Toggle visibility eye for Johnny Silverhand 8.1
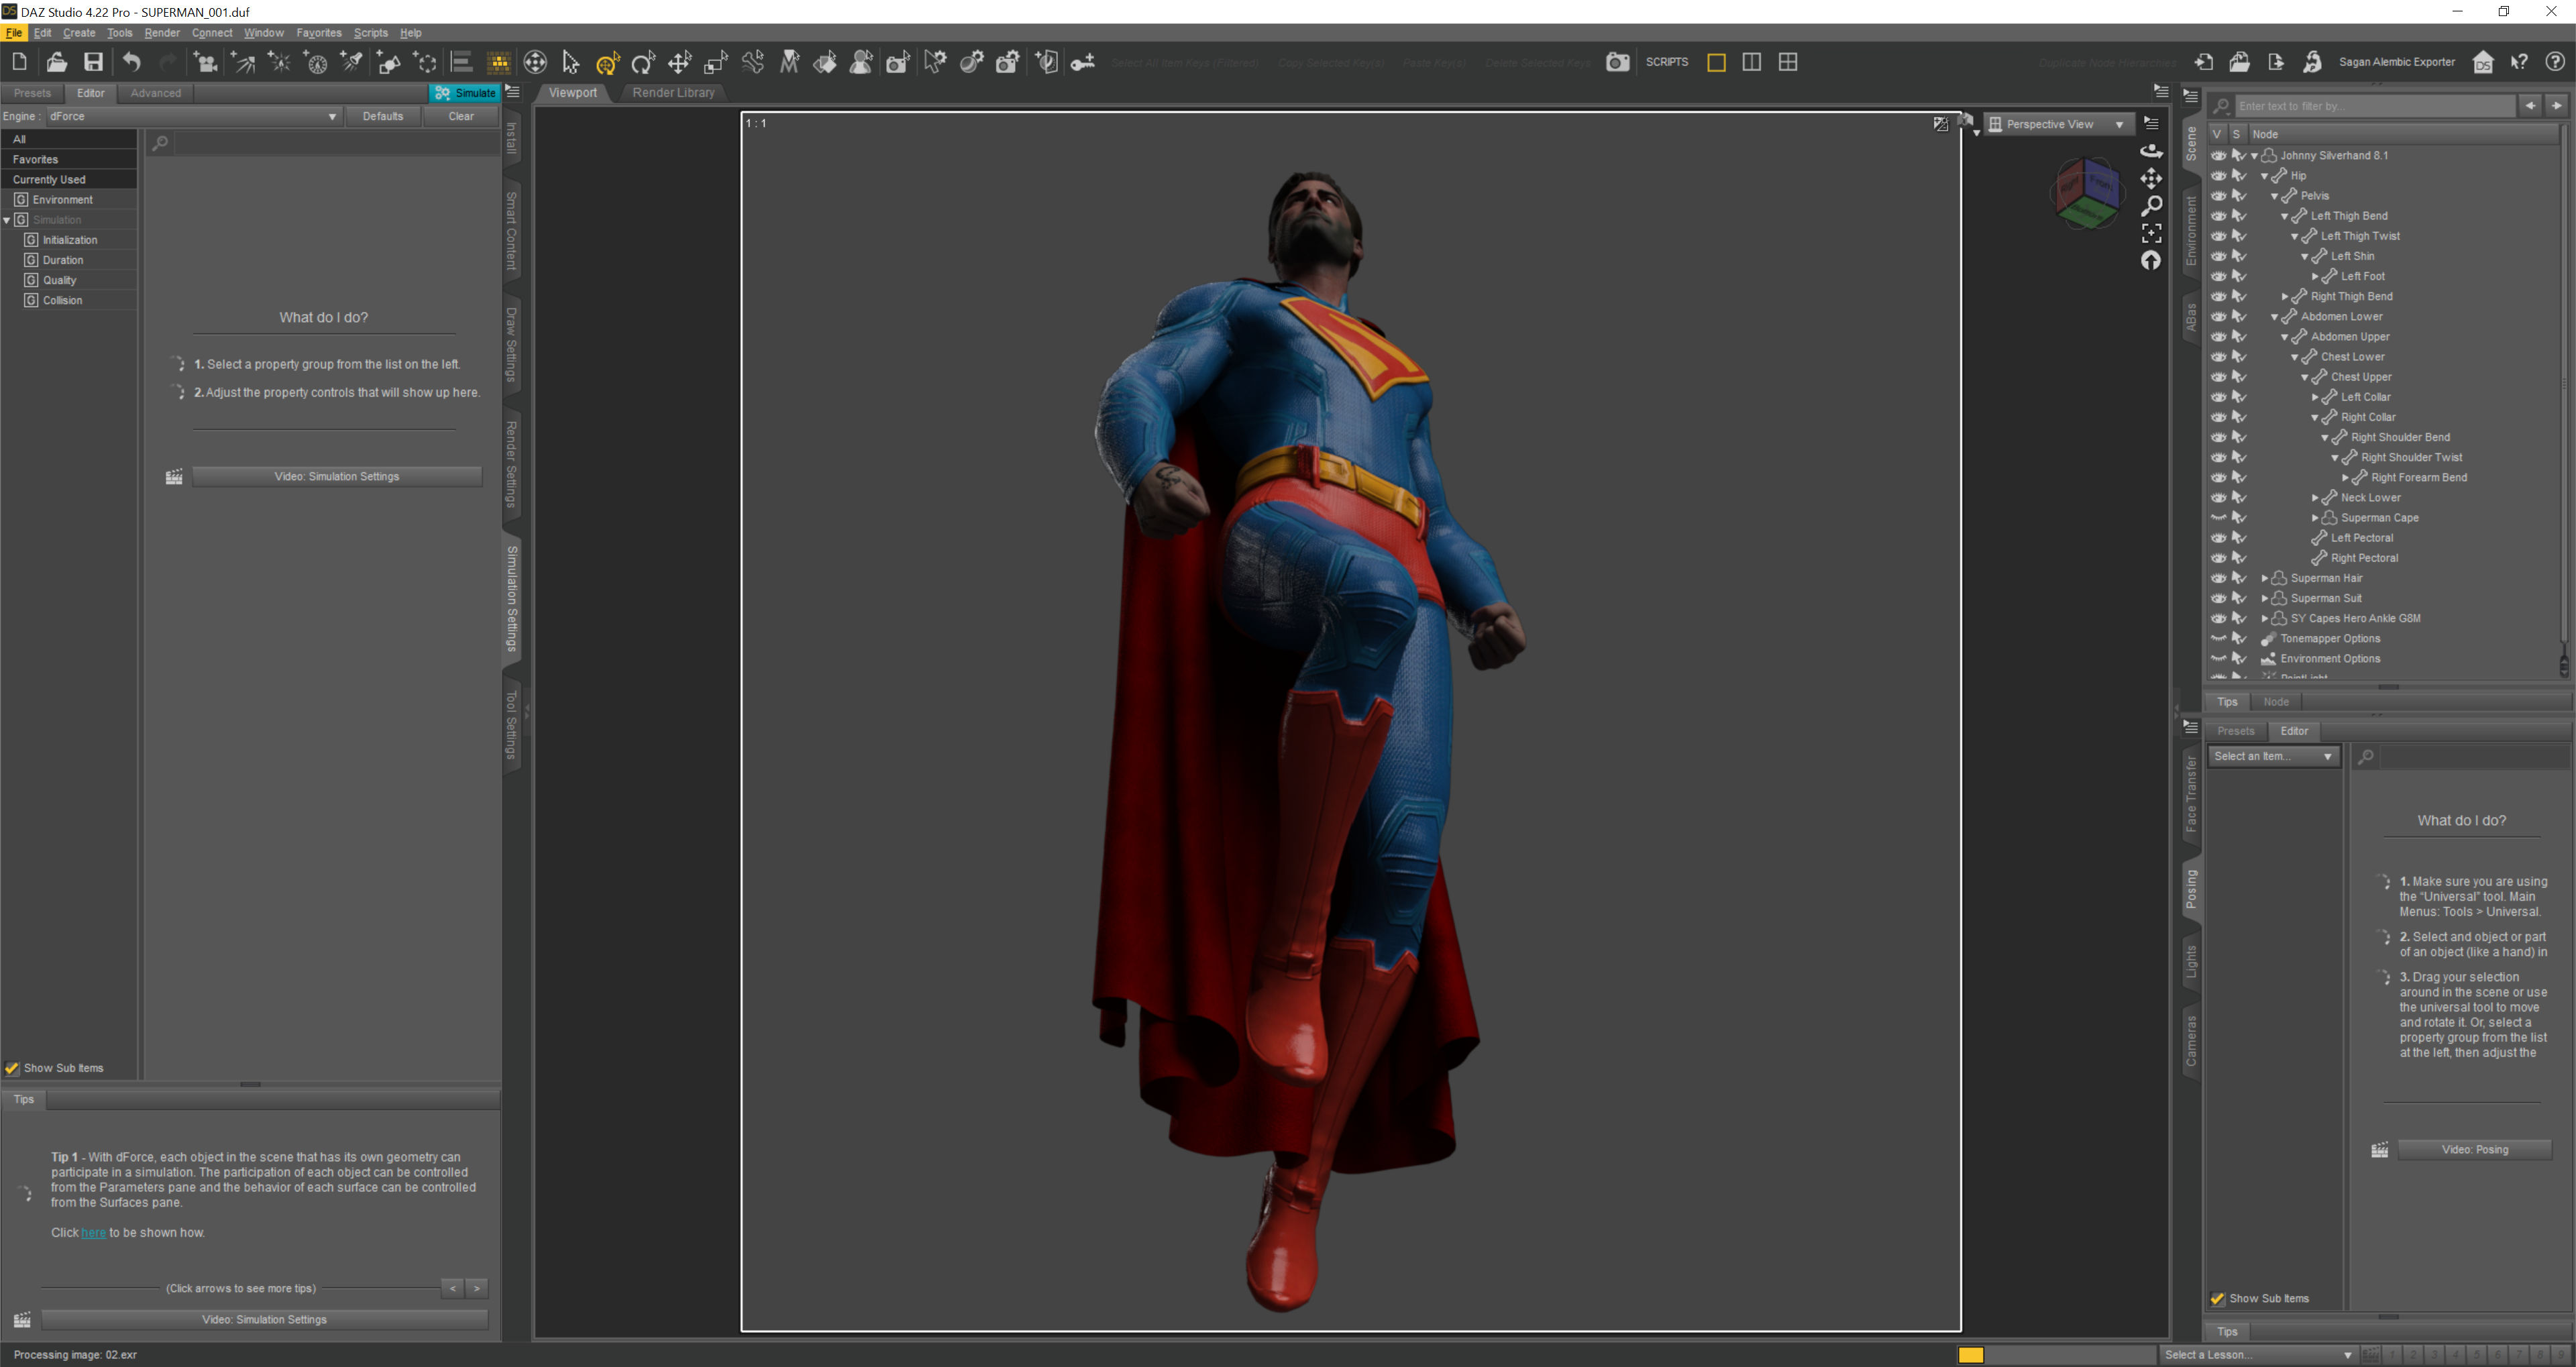This screenshot has height=1367, width=2576. (2218, 156)
